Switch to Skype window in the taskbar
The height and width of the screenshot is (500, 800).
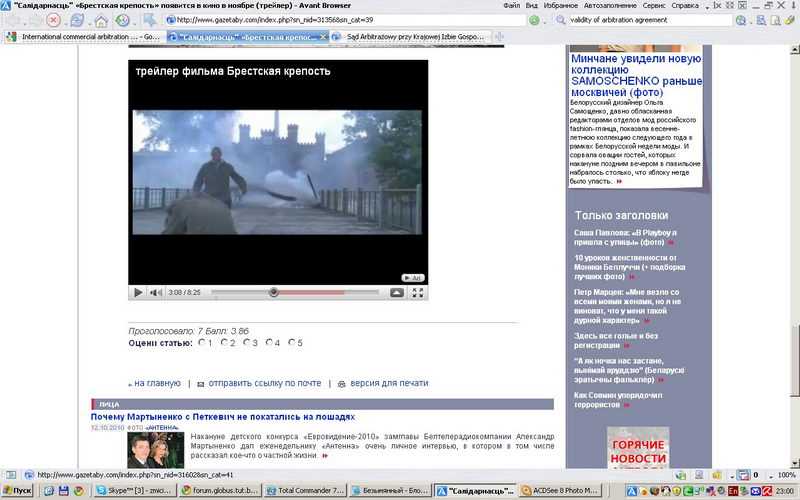click(x=136, y=491)
